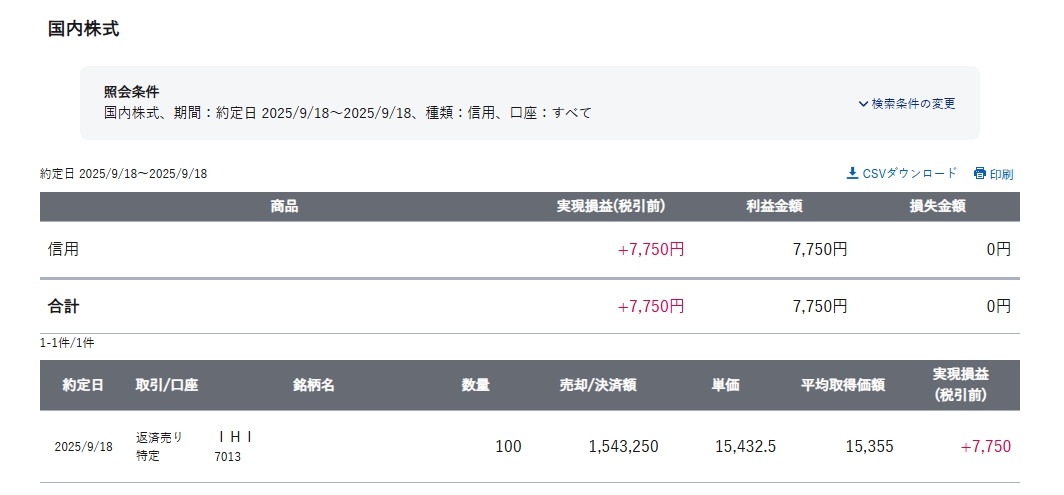Select the ＩＨＩ stock name
Image resolution: width=1064 pixels, height=495 pixels.
[x=235, y=437]
